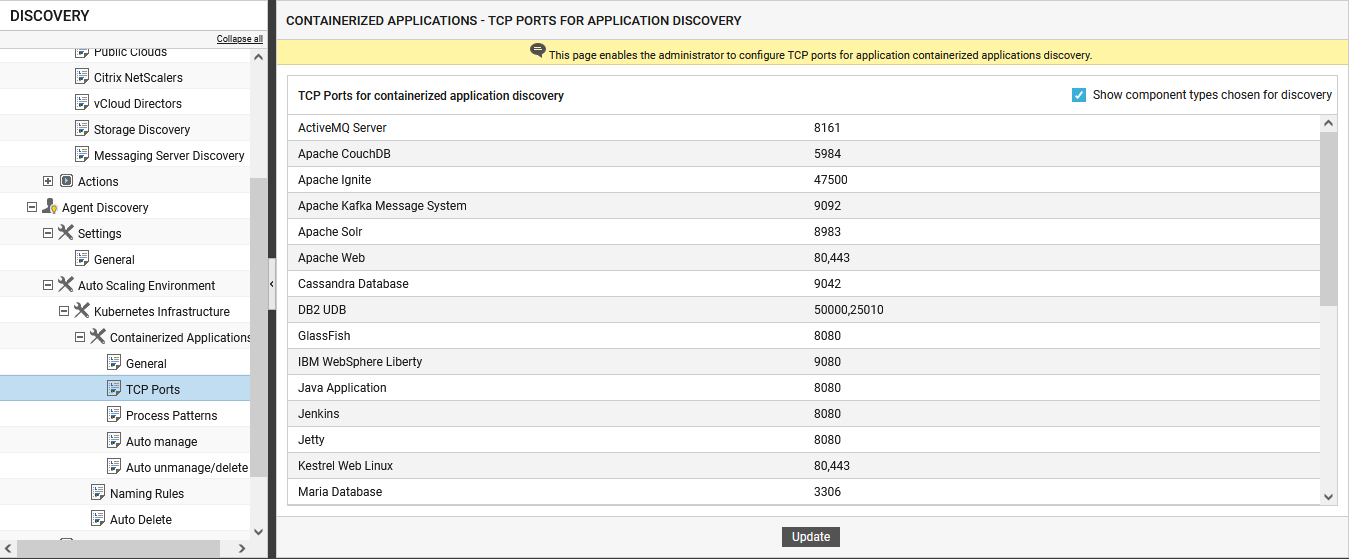Click the Apache Ignite port 47500
Screen dimensions: 1349x559
(x=830, y=180)
